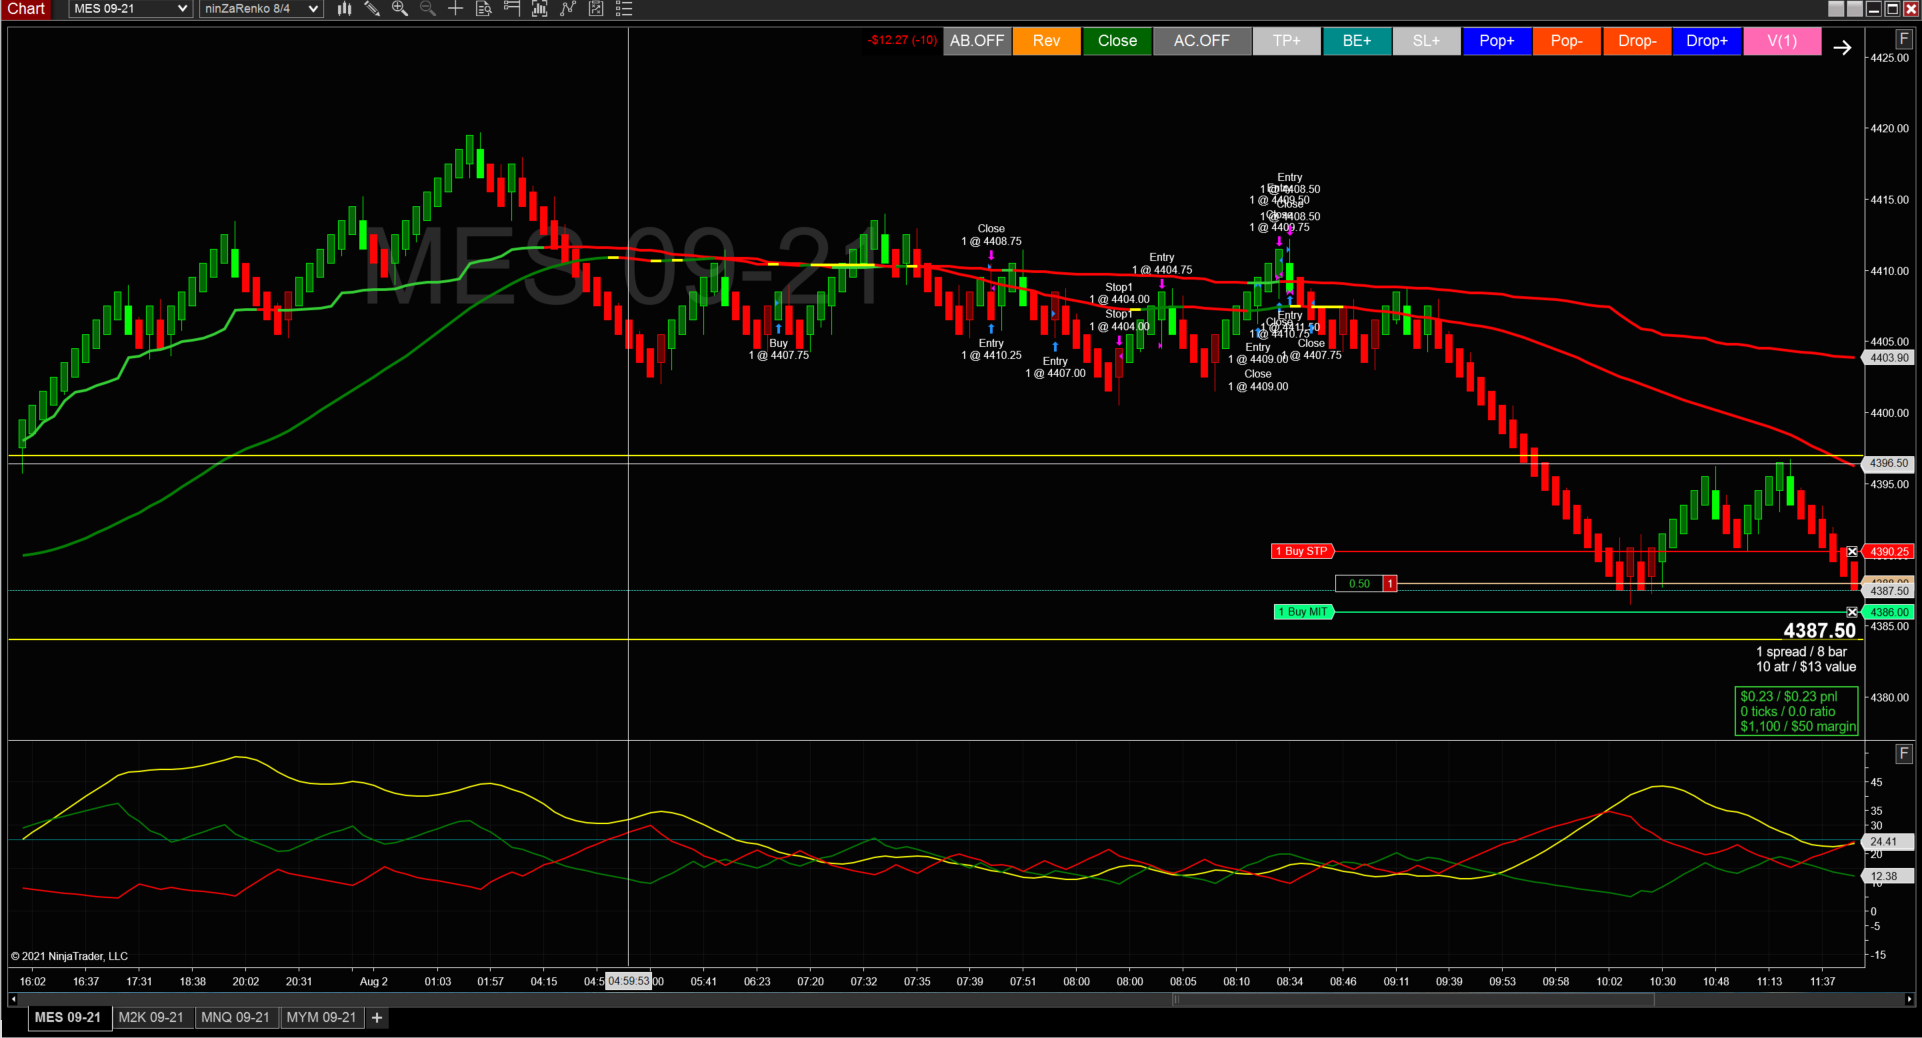This screenshot has width=1922, height=1038.
Task: Select the 1 Buy STP order label
Action: (x=1302, y=552)
